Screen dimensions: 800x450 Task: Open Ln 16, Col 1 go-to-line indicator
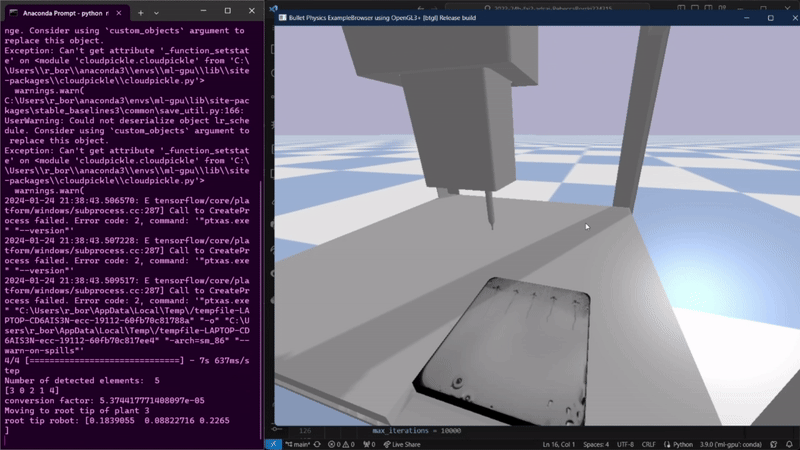(559, 444)
